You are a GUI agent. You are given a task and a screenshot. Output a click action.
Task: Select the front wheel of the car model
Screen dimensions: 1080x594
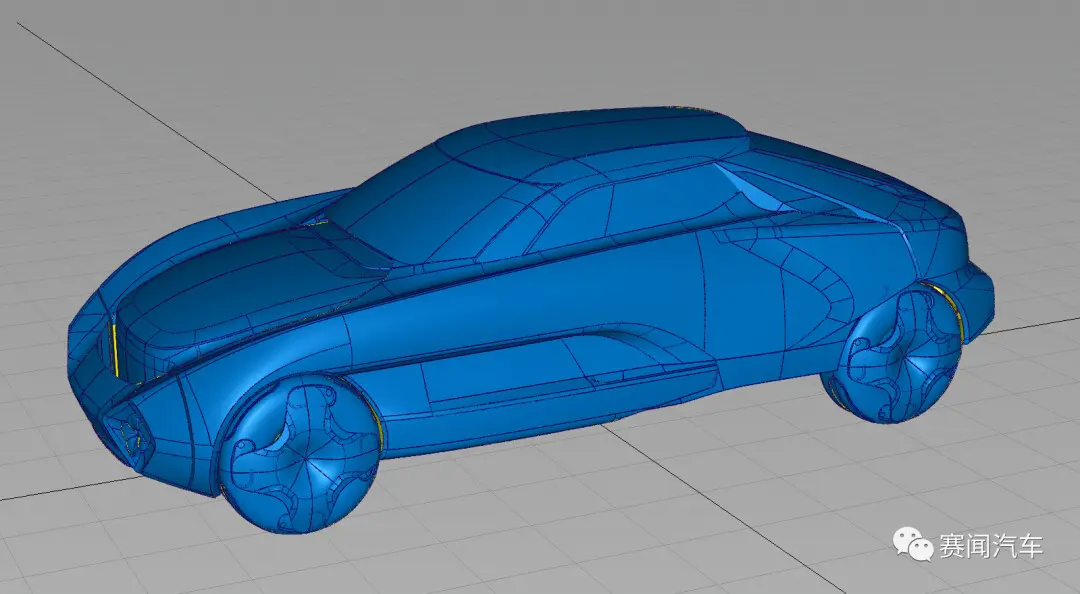300,455
